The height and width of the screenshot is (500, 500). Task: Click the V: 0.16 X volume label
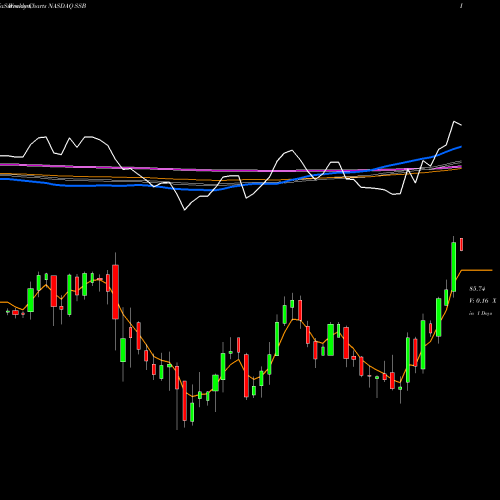(x=482, y=301)
